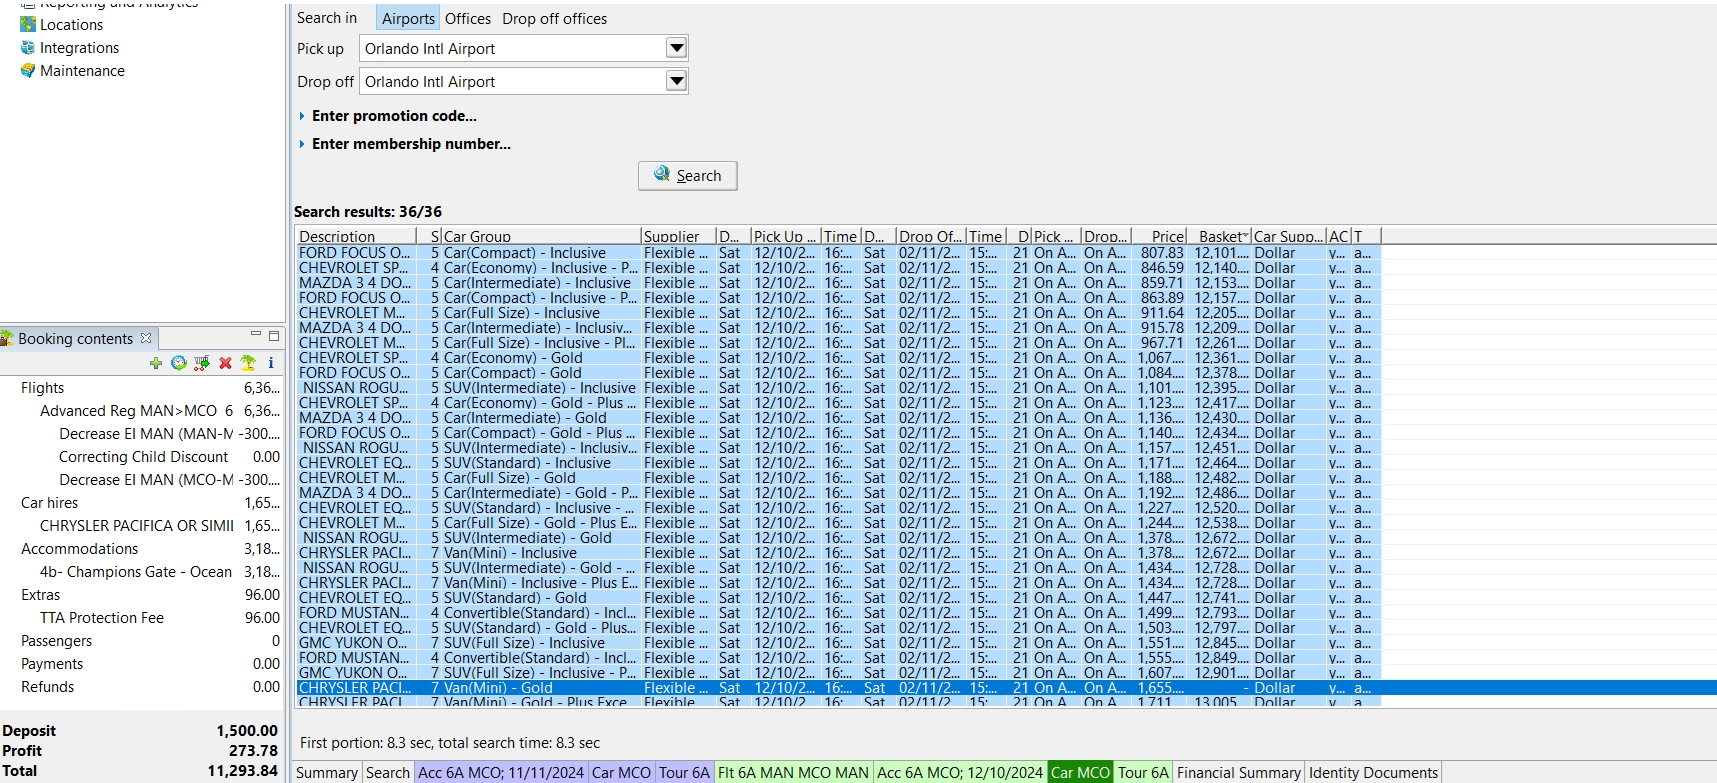The width and height of the screenshot is (1717, 783).
Task: Open the Acc 6A MCO; 12/10/2024 tab
Action: [960, 772]
